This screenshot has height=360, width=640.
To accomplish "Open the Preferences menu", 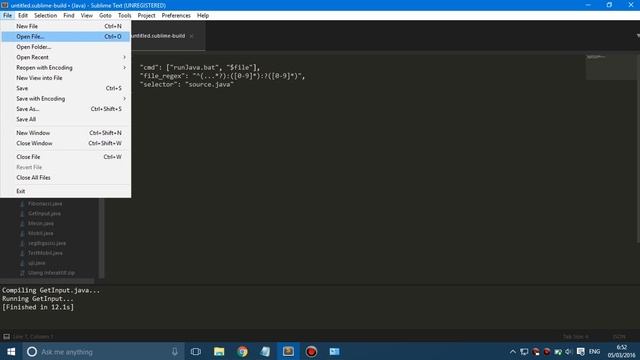I will click(176, 16).
